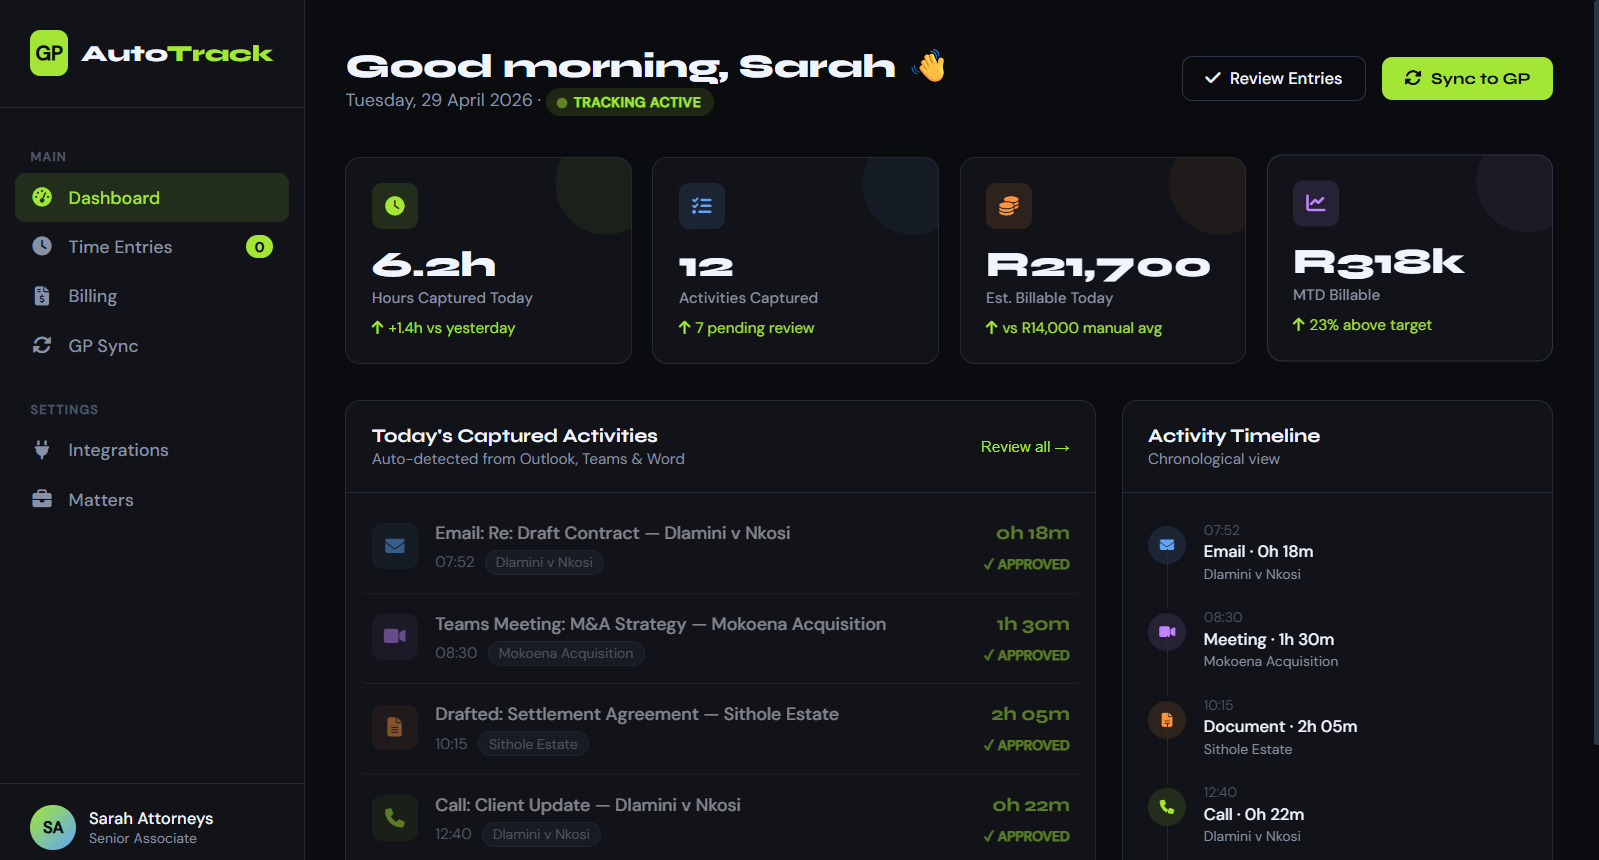Click the envelope icon for Draft Contract email
This screenshot has height=860, width=1599.
[395, 546]
